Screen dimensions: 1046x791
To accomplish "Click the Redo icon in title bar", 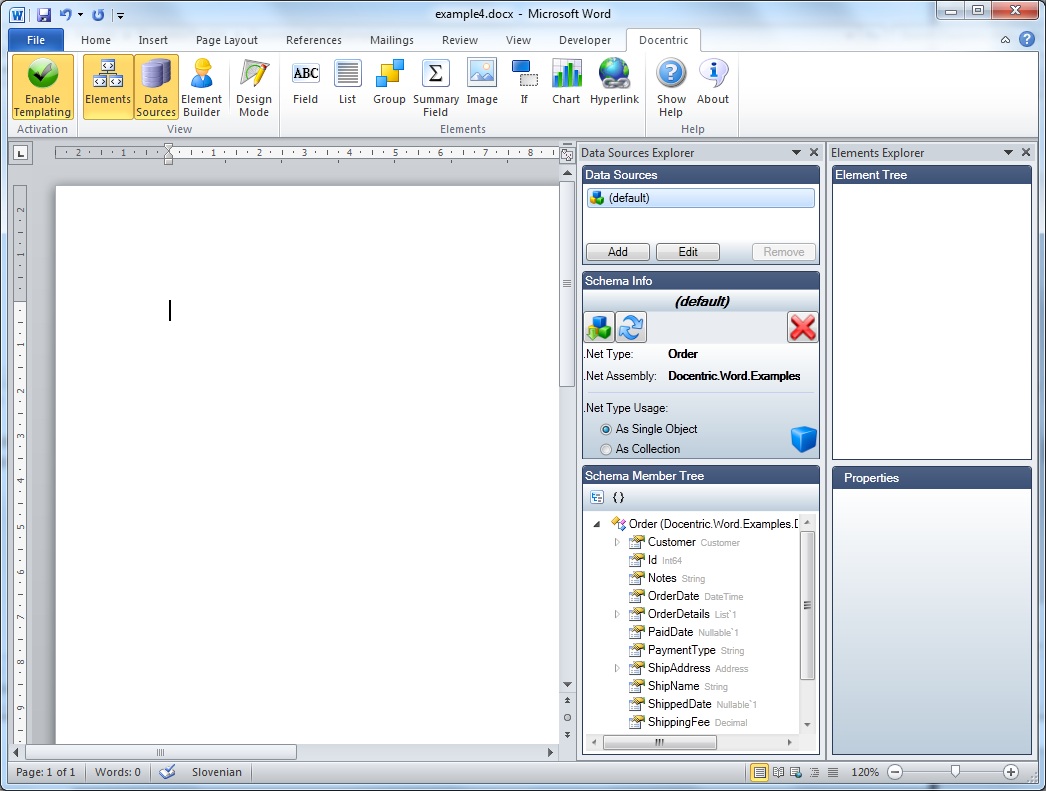I will 98,14.
